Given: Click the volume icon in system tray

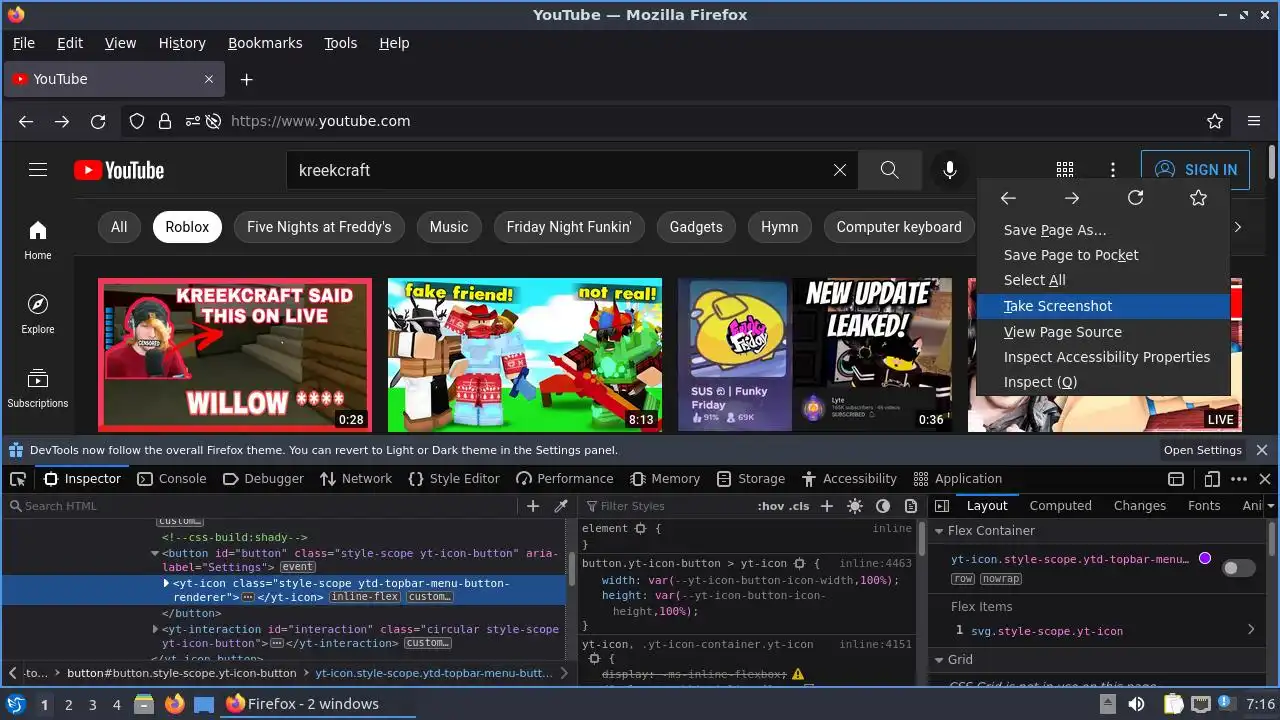Looking at the screenshot, I should 1138,704.
